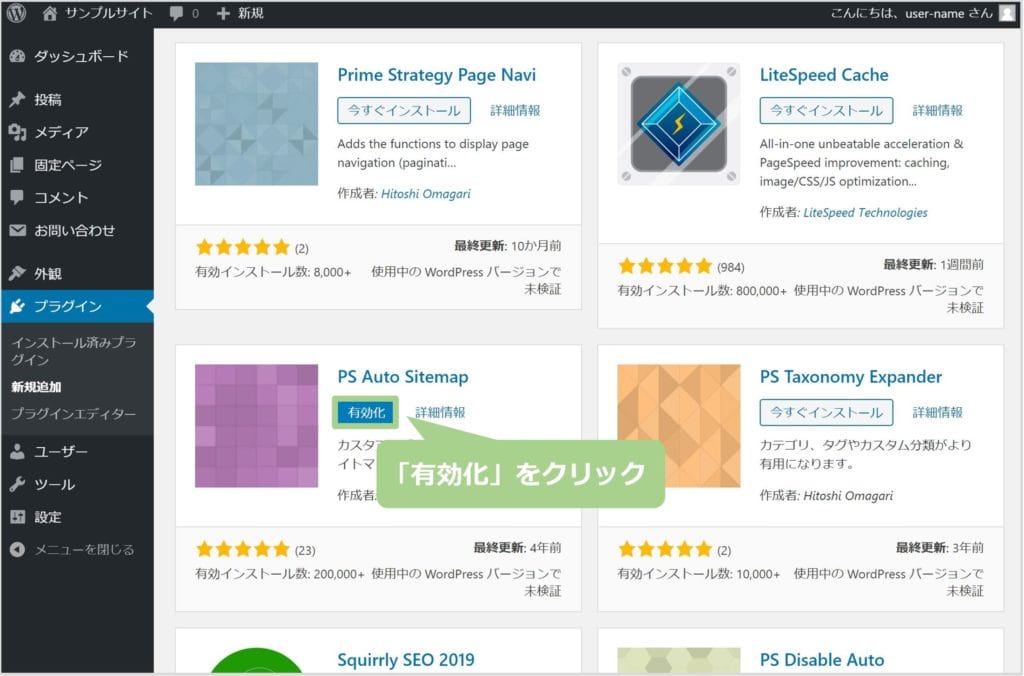Viewport: 1024px width, 676px height.
Task: Click Prime Strategy Page Navi plugin thumbnail
Action: (256, 124)
